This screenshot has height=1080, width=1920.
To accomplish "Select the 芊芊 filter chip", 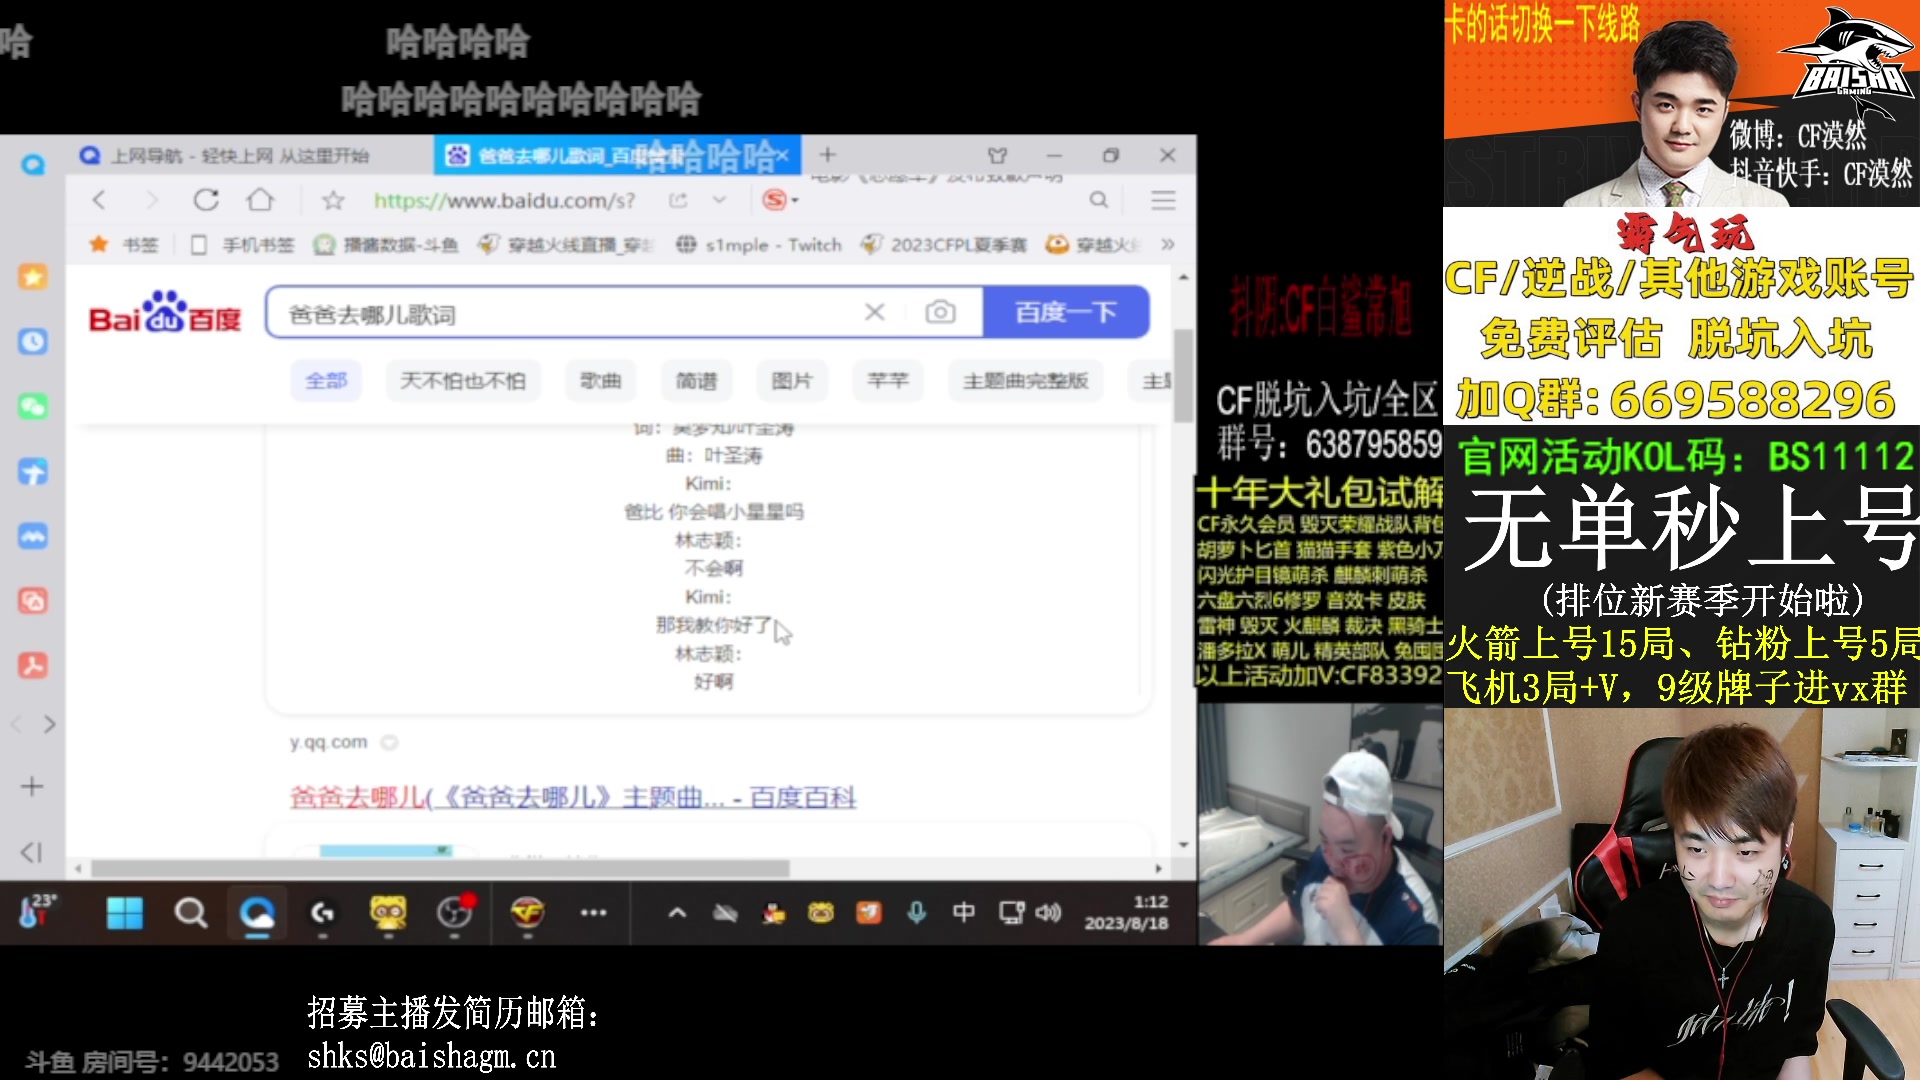I will click(x=888, y=381).
